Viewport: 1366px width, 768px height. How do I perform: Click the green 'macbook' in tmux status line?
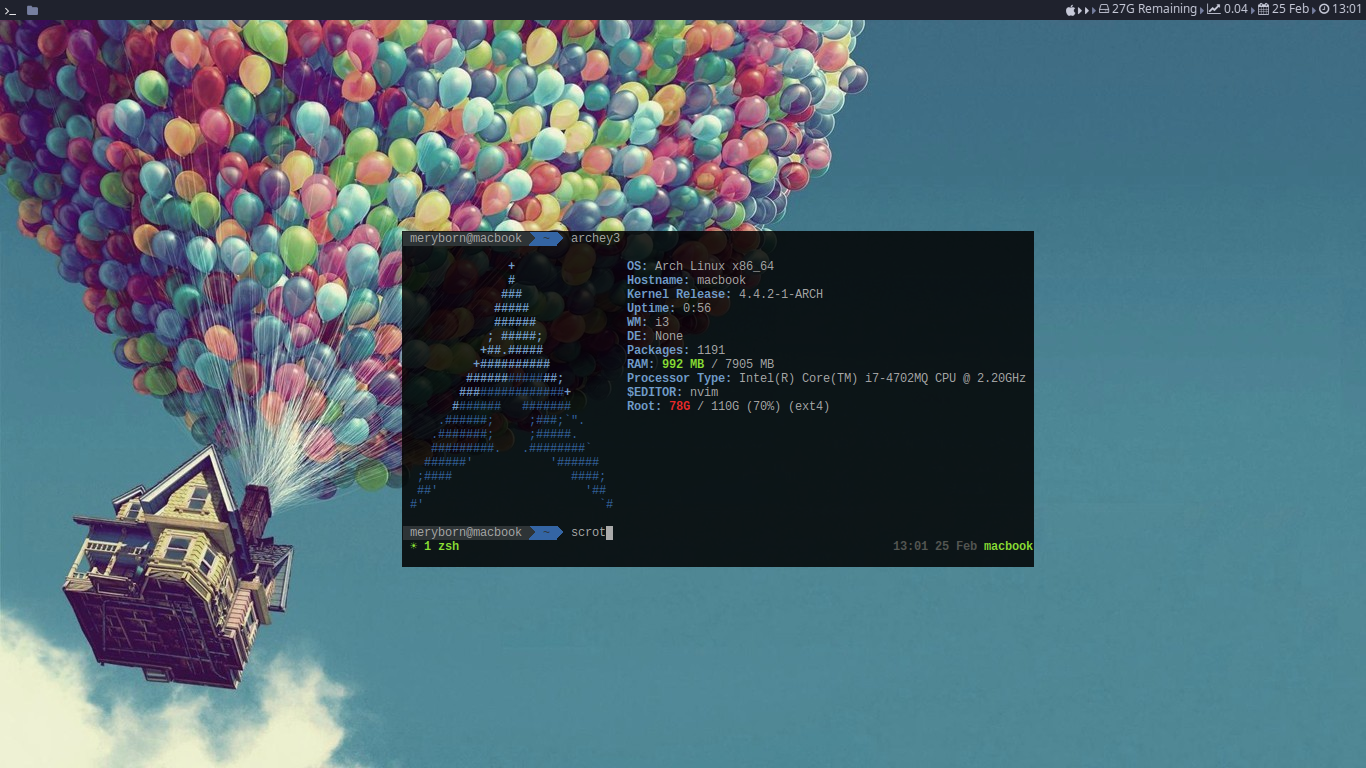[1008, 547]
